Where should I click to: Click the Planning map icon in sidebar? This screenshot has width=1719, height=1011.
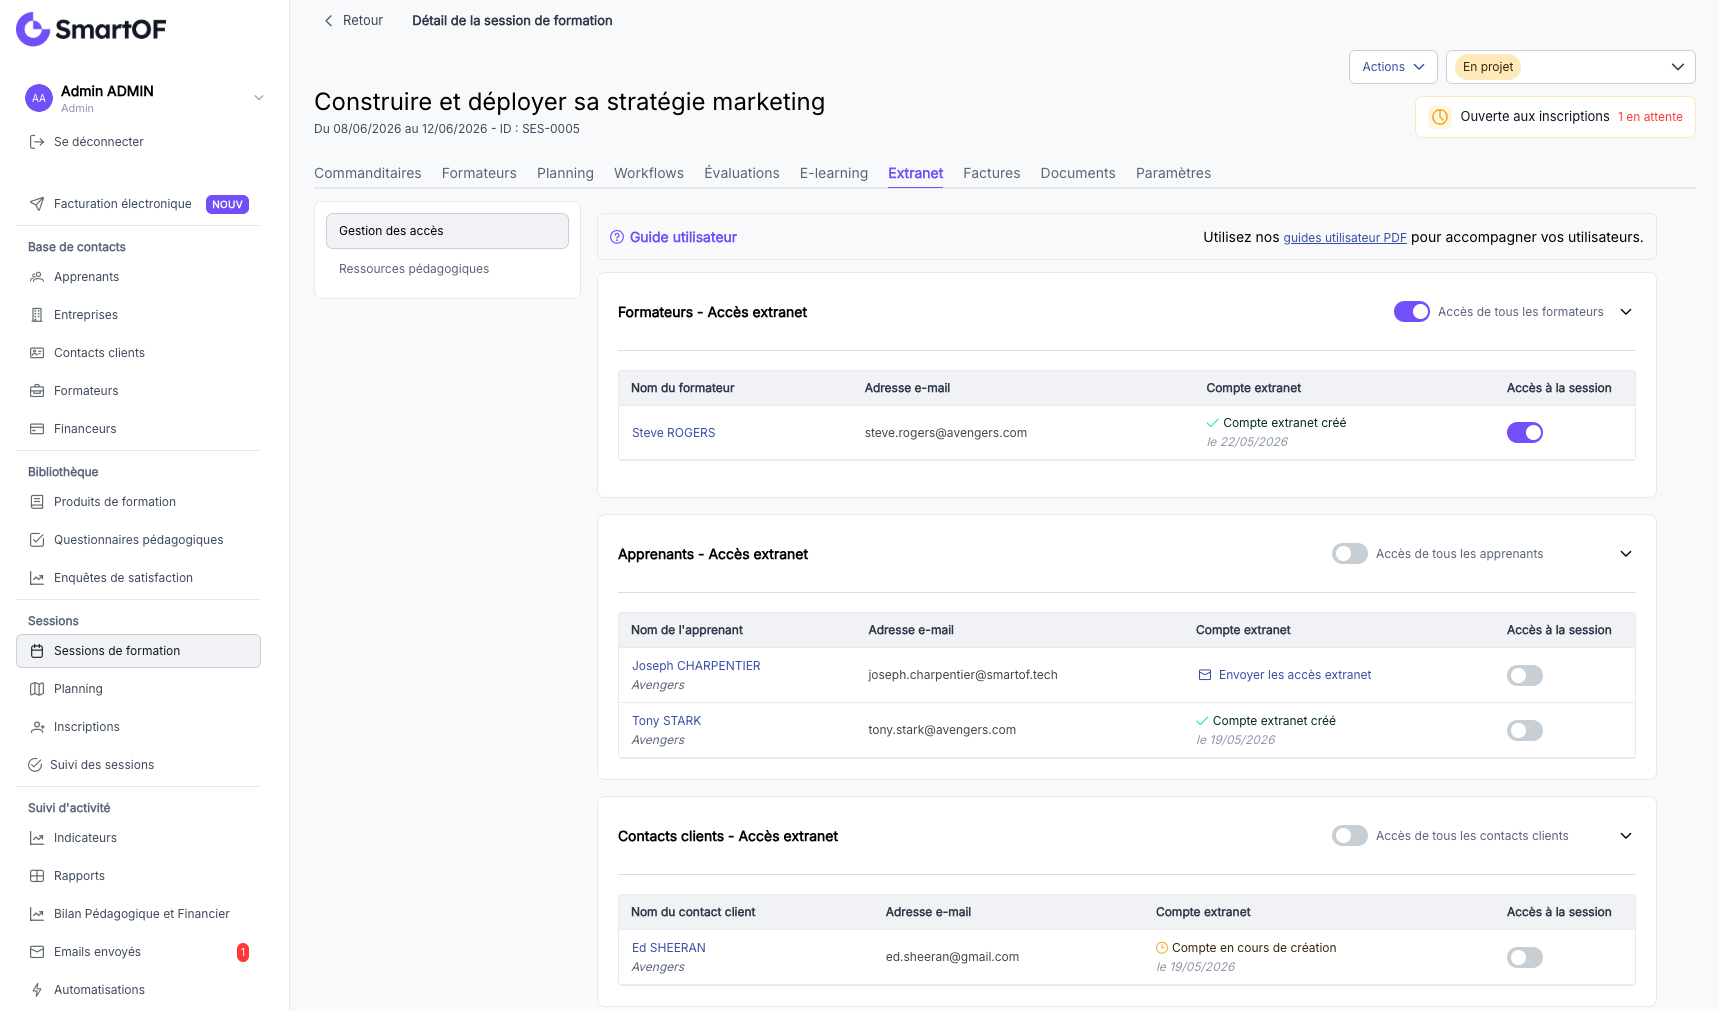click(x=37, y=689)
